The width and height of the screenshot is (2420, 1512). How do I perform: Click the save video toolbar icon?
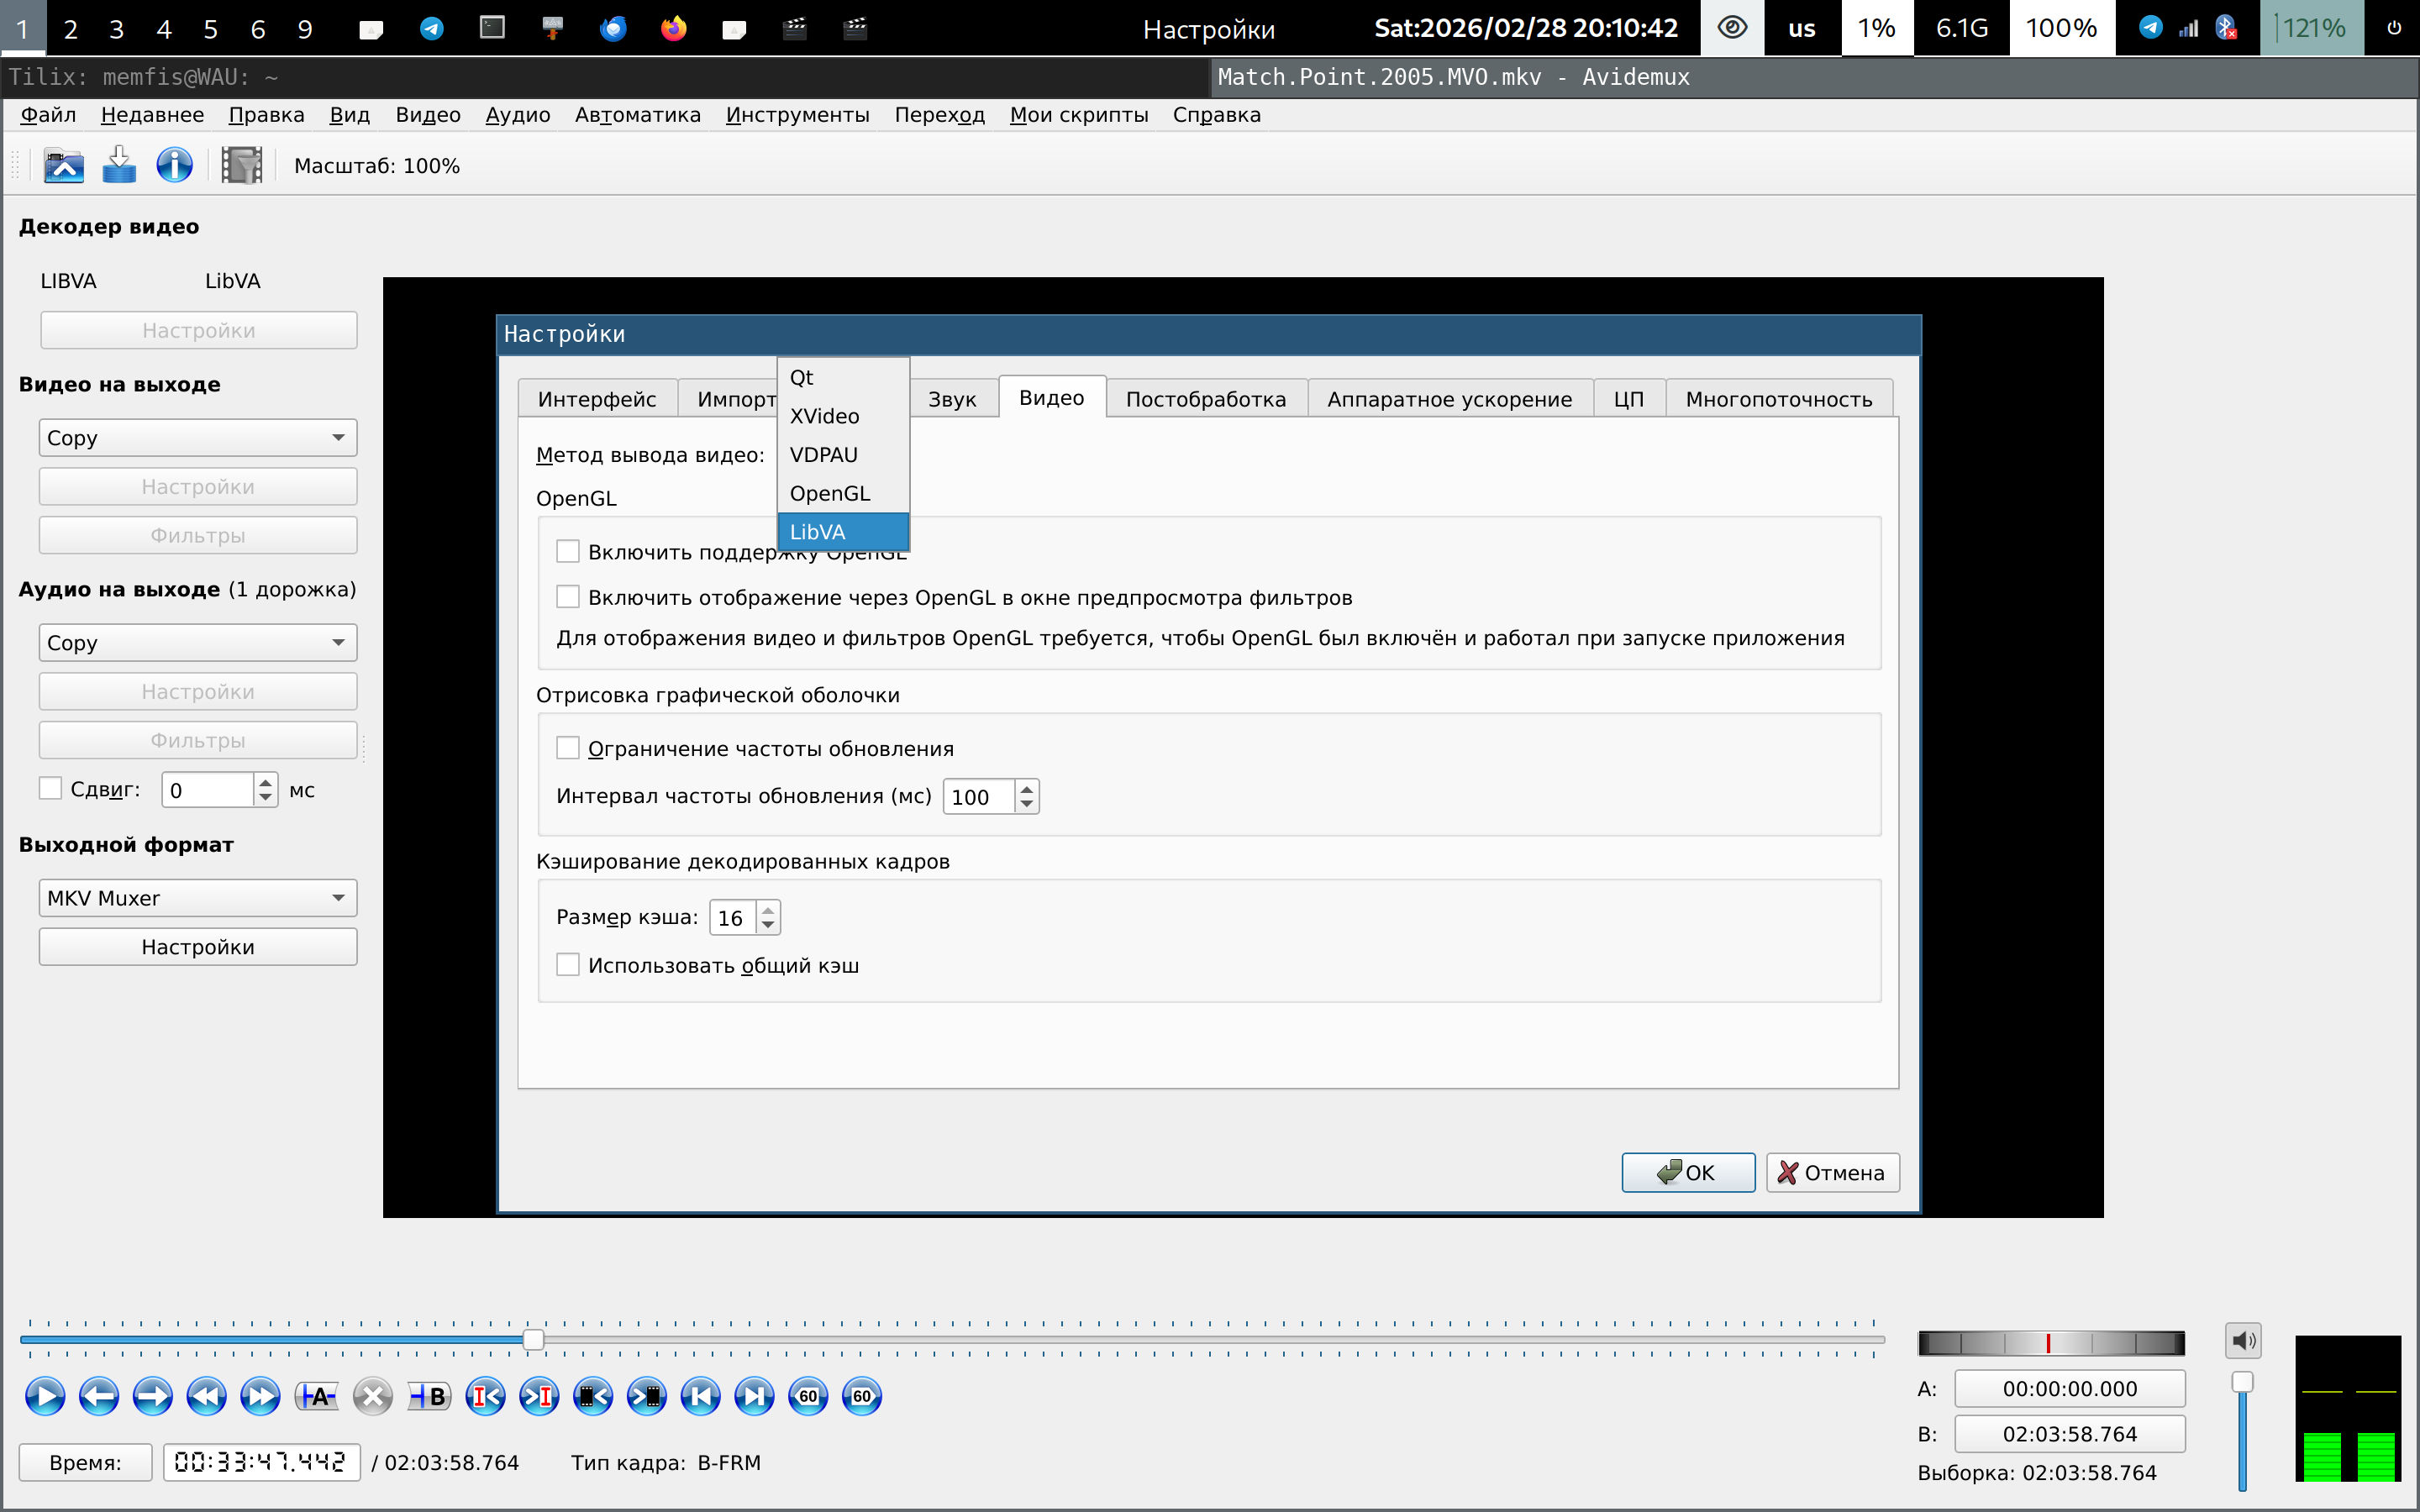pyautogui.click(x=119, y=165)
